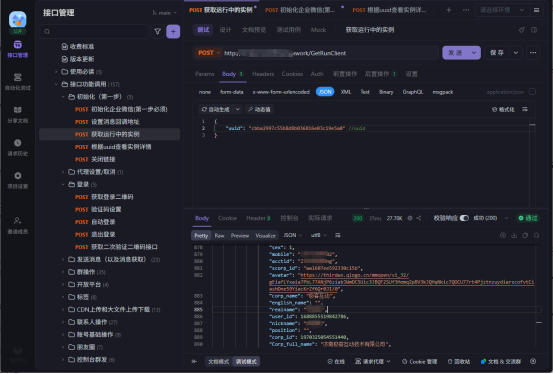Open the 保存 dropdown arrow
Image resolution: width=553 pixels, height=374 pixels.
point(516,53)
